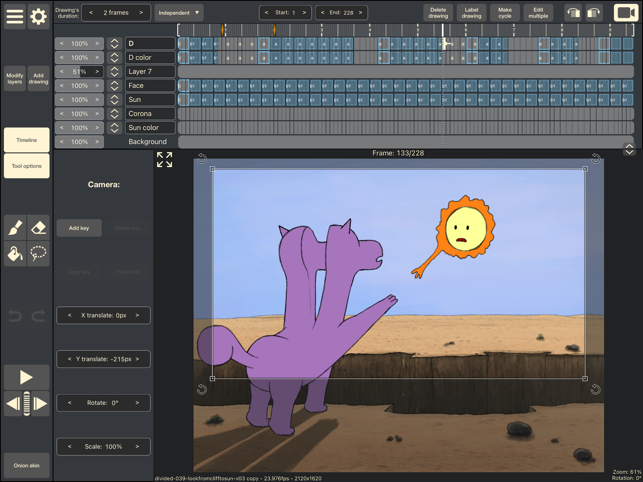643x482 pixels.
Task: Open the Onion skin panel
Action: 27,465
